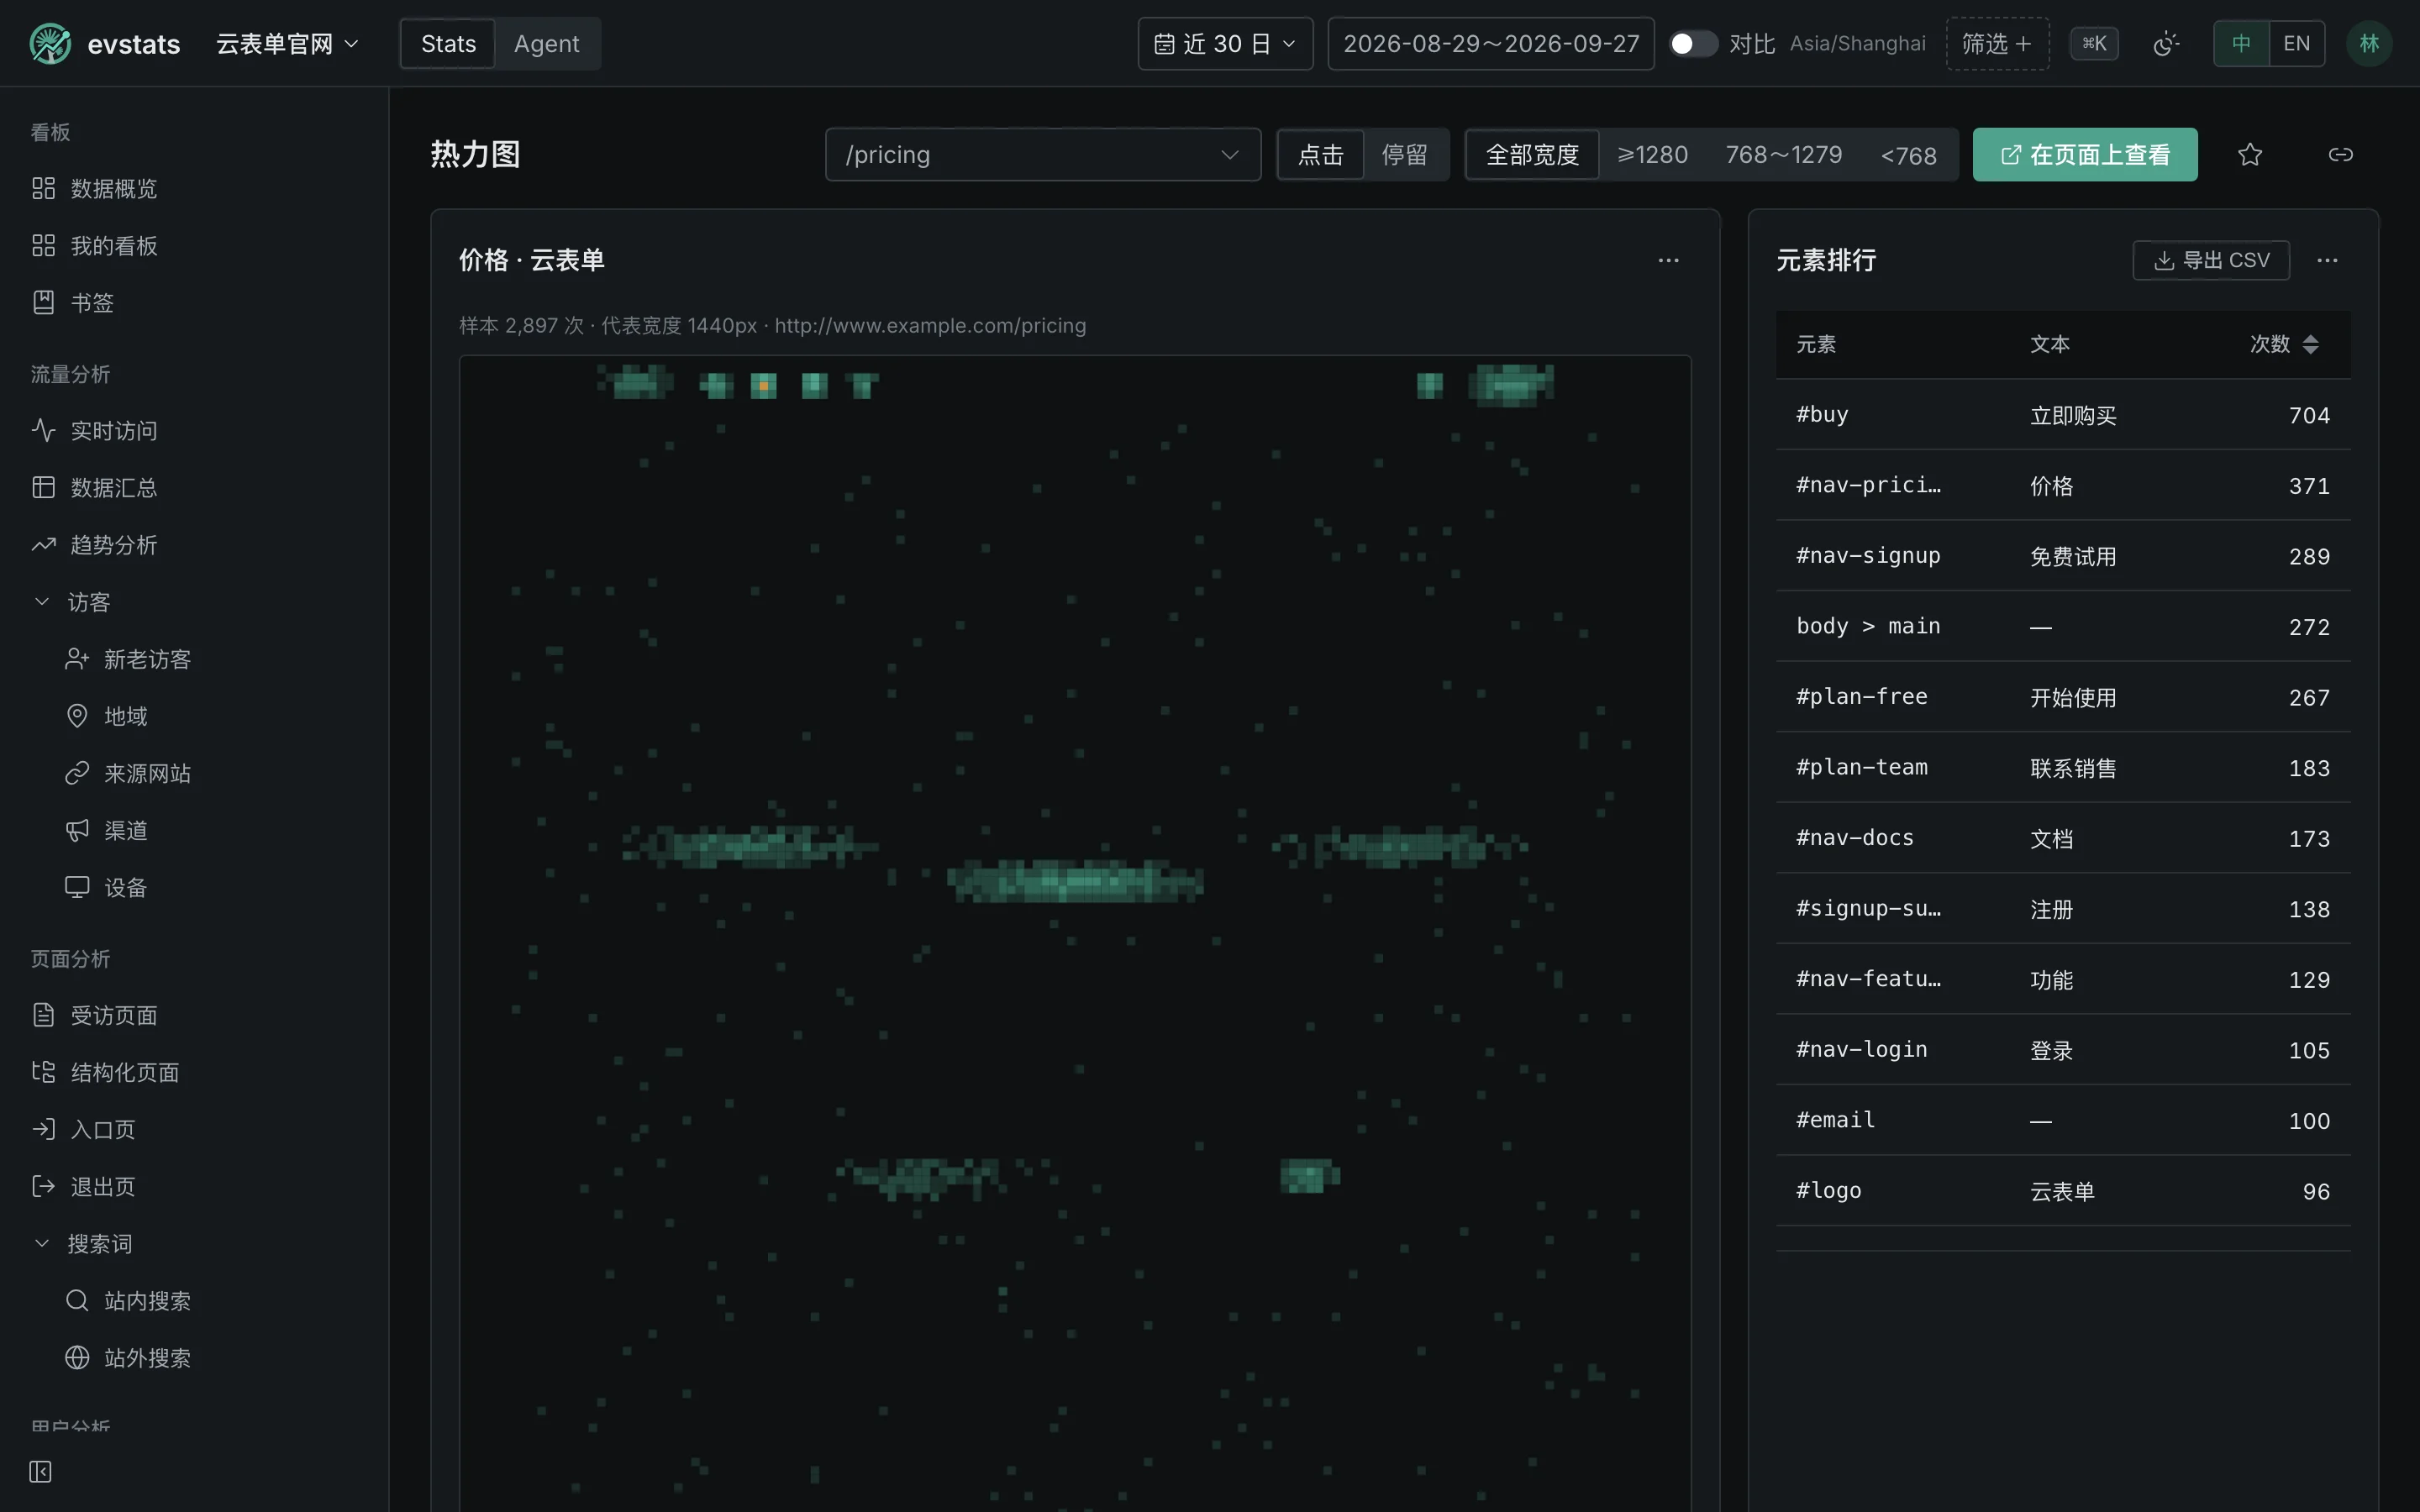Sort by 次数 column
Screen dimensions: 2420x1512
(x=2284, y=344)
